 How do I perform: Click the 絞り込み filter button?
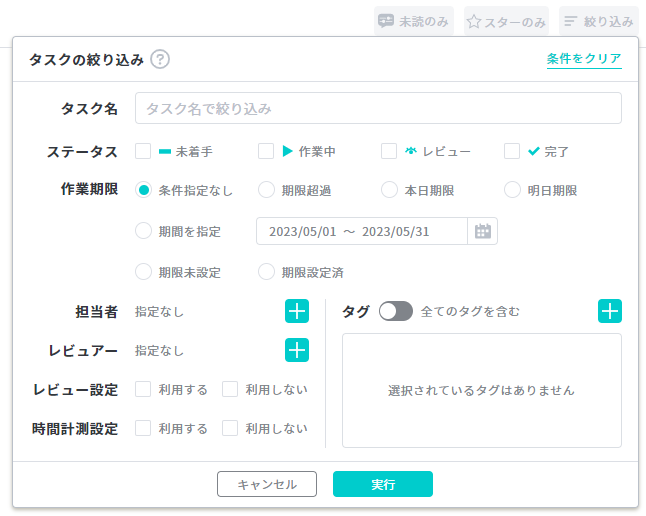tap(599, 21)
